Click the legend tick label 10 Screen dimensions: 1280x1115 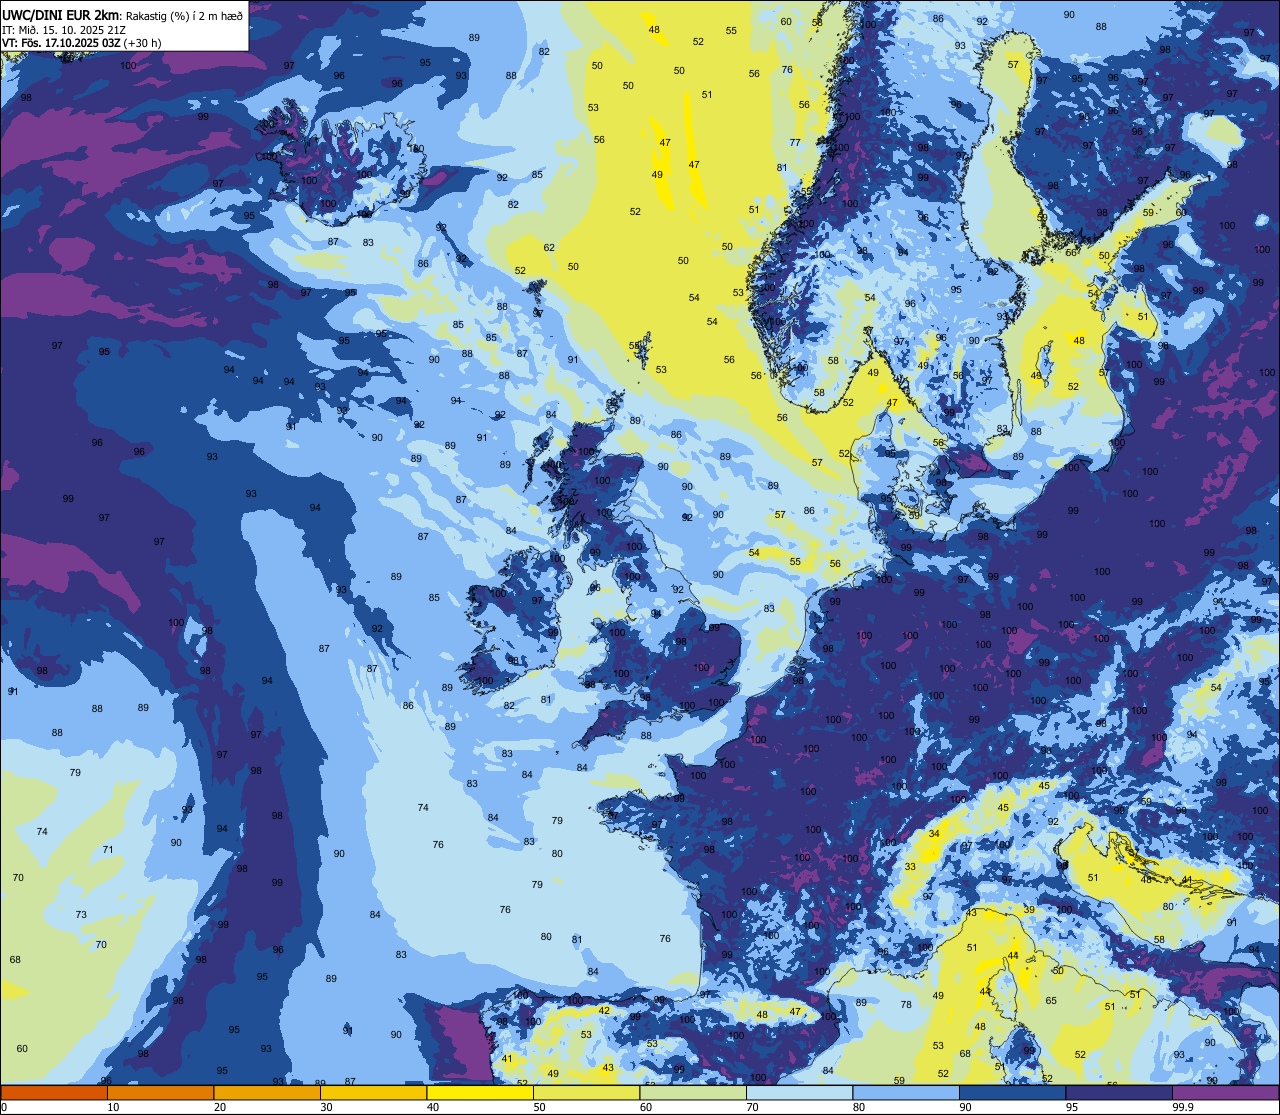click(113, 1107)
